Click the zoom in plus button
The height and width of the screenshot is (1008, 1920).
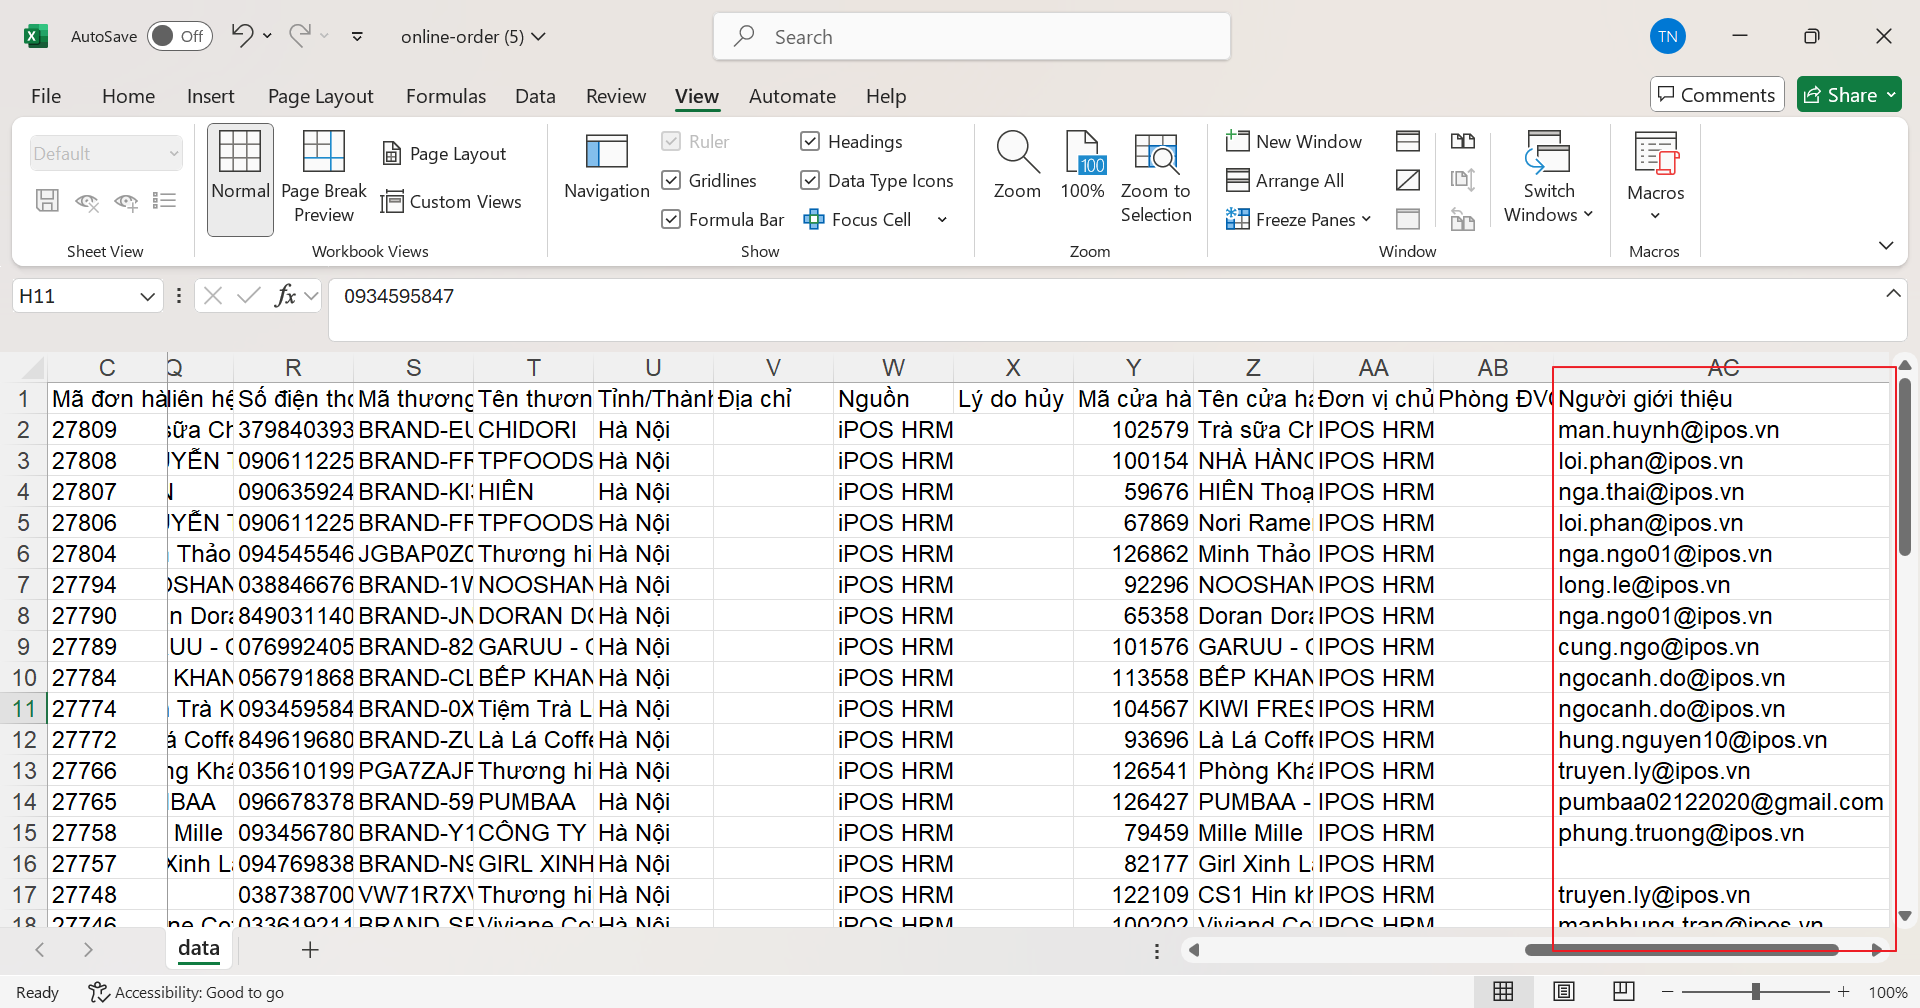pos(1844,992)
